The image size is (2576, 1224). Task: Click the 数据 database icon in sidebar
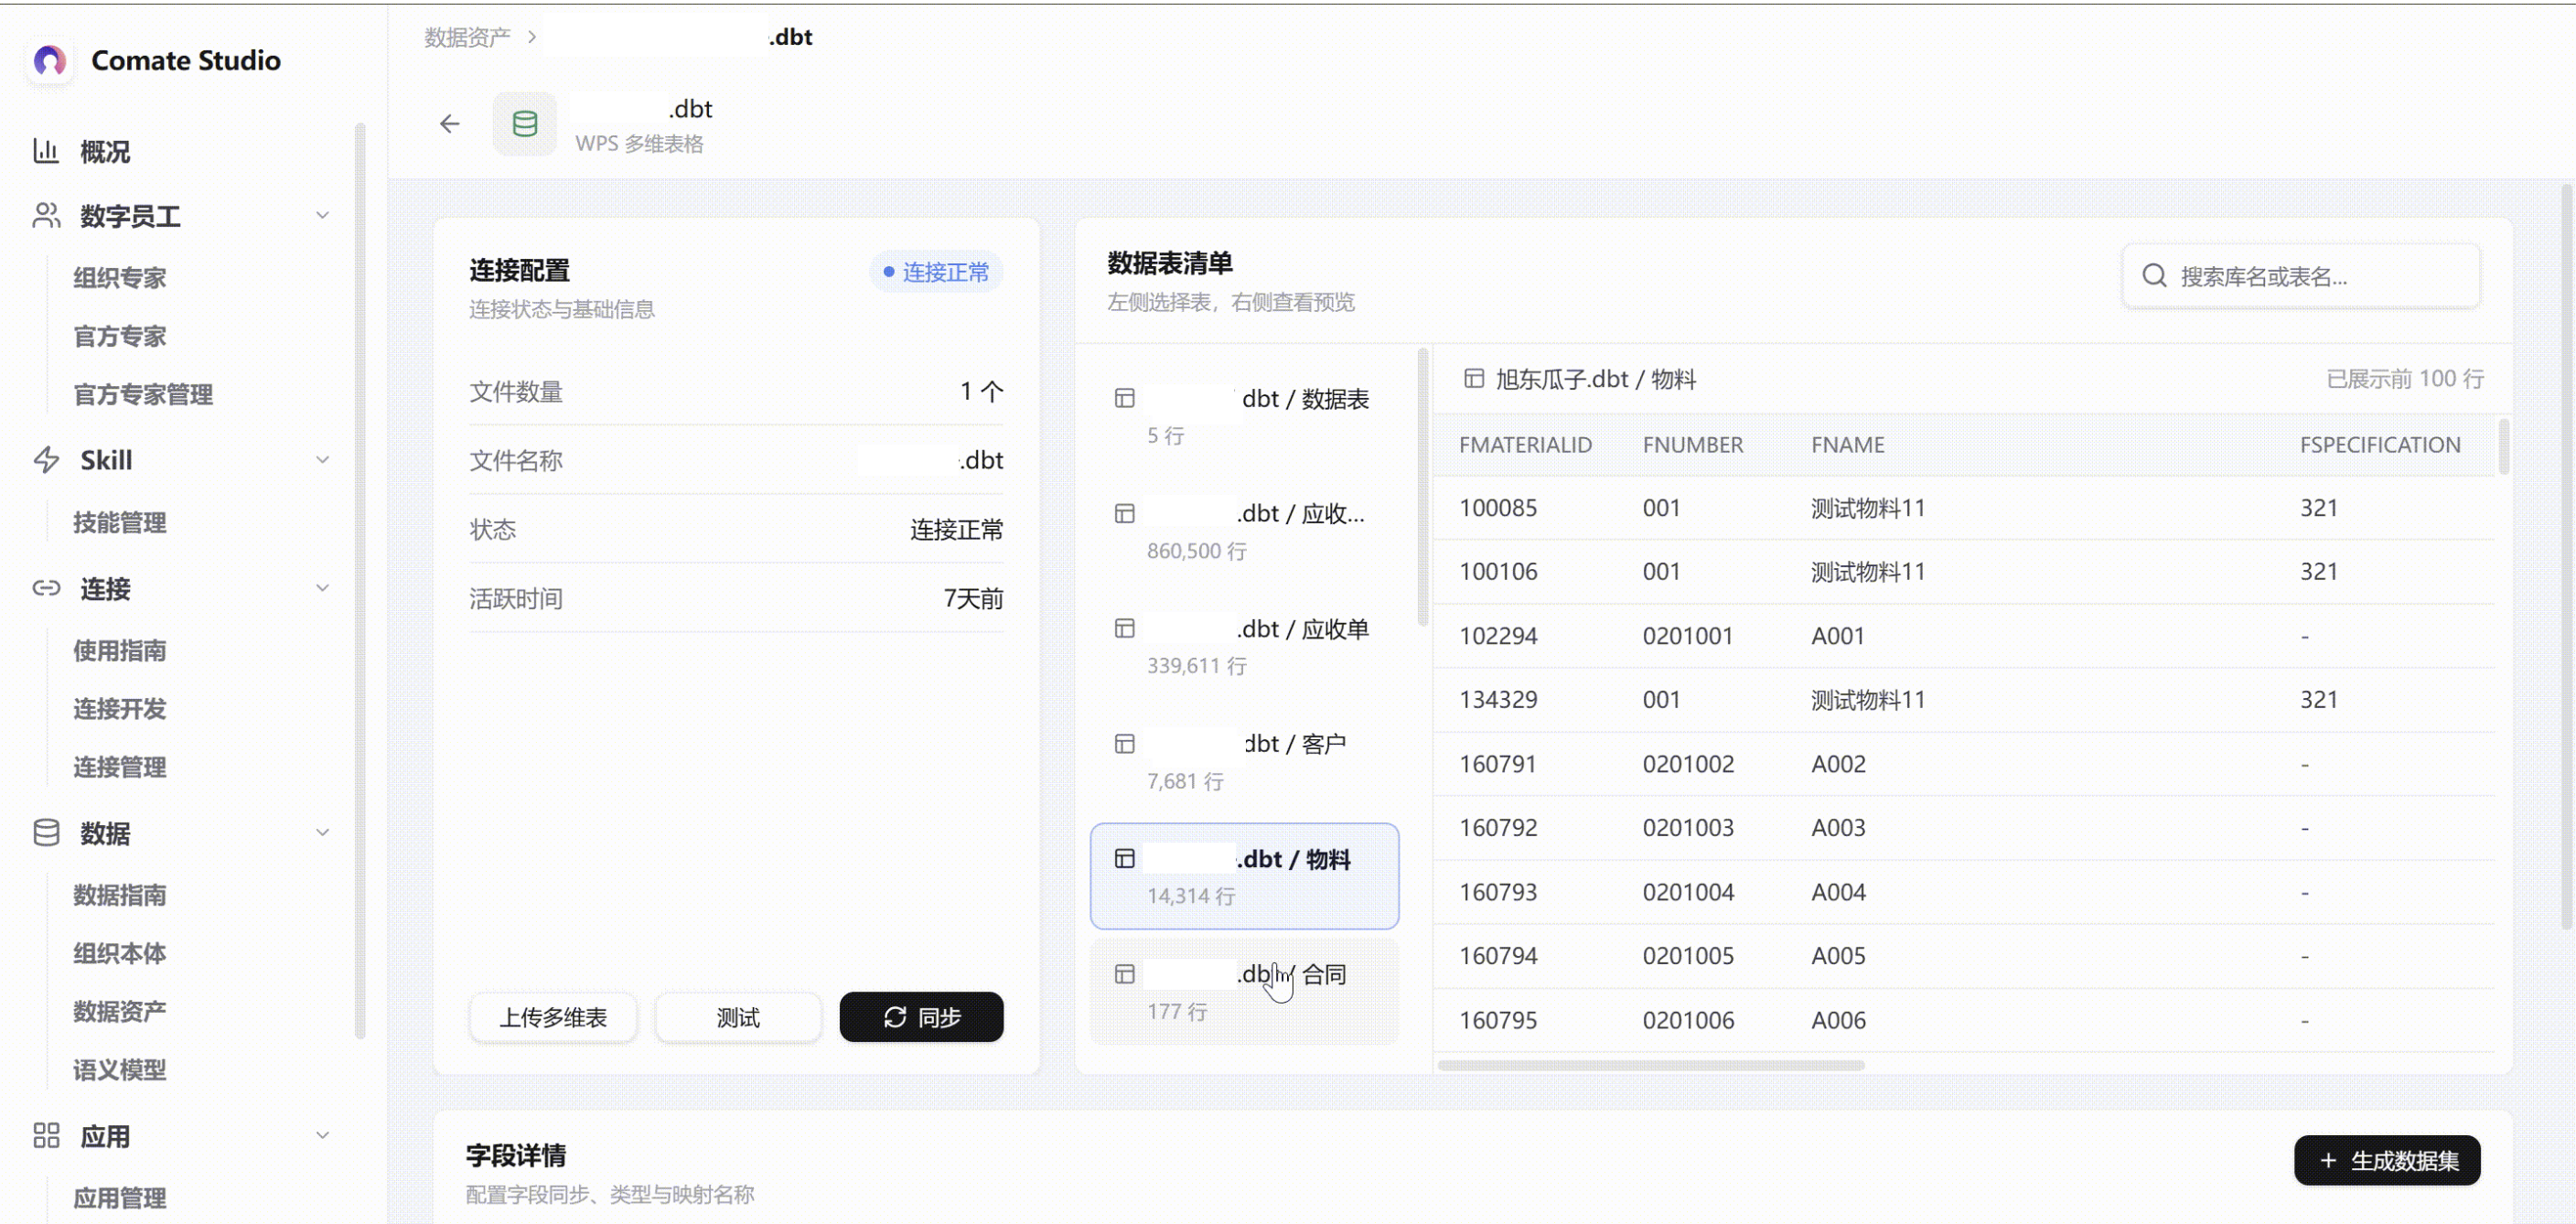46,832
